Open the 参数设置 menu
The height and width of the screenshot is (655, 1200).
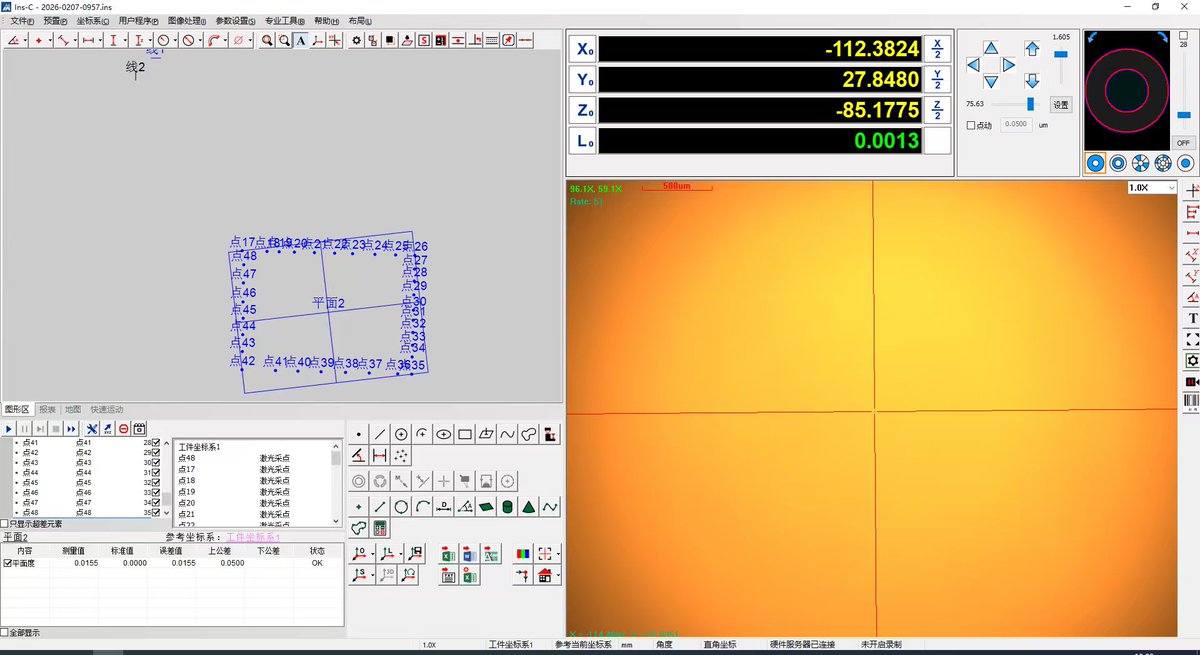tap(235, 20)
